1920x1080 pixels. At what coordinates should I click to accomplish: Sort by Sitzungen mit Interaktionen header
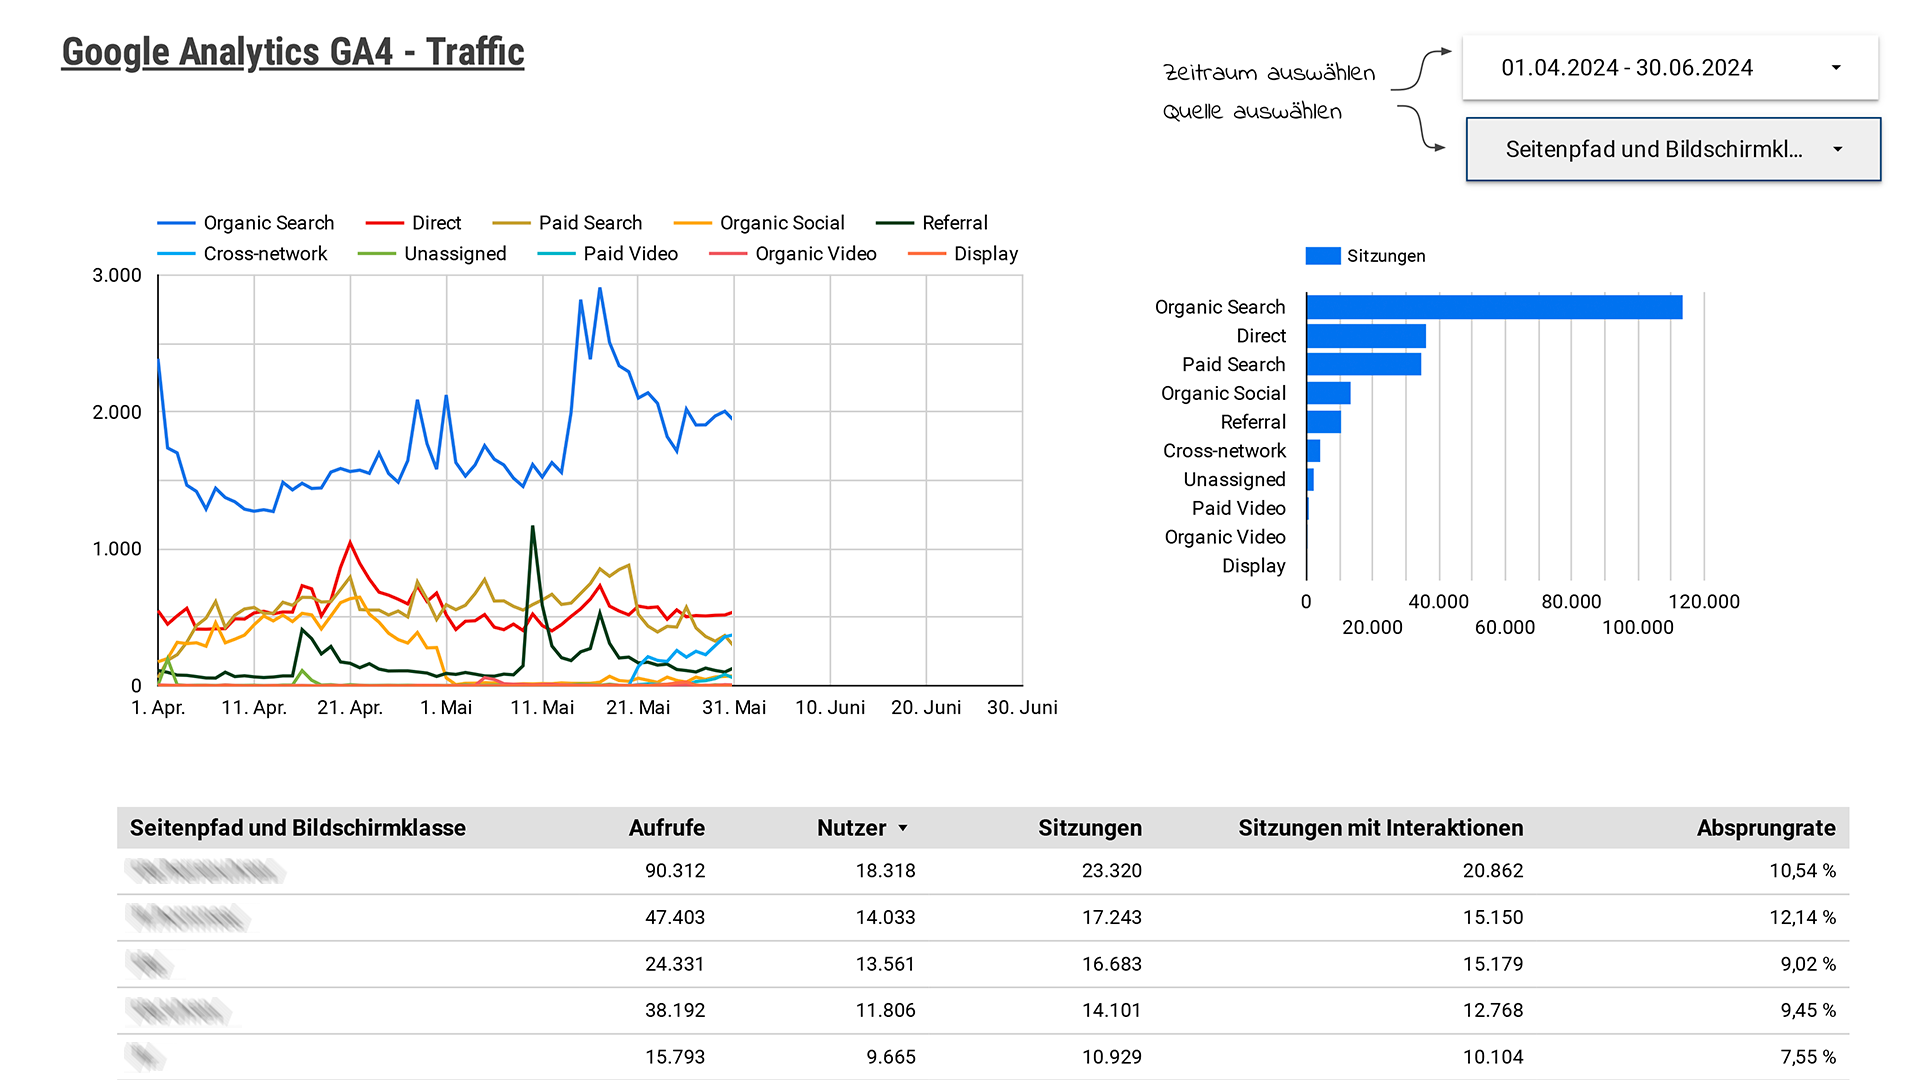pyautogui.click(x=1380, y=828)
